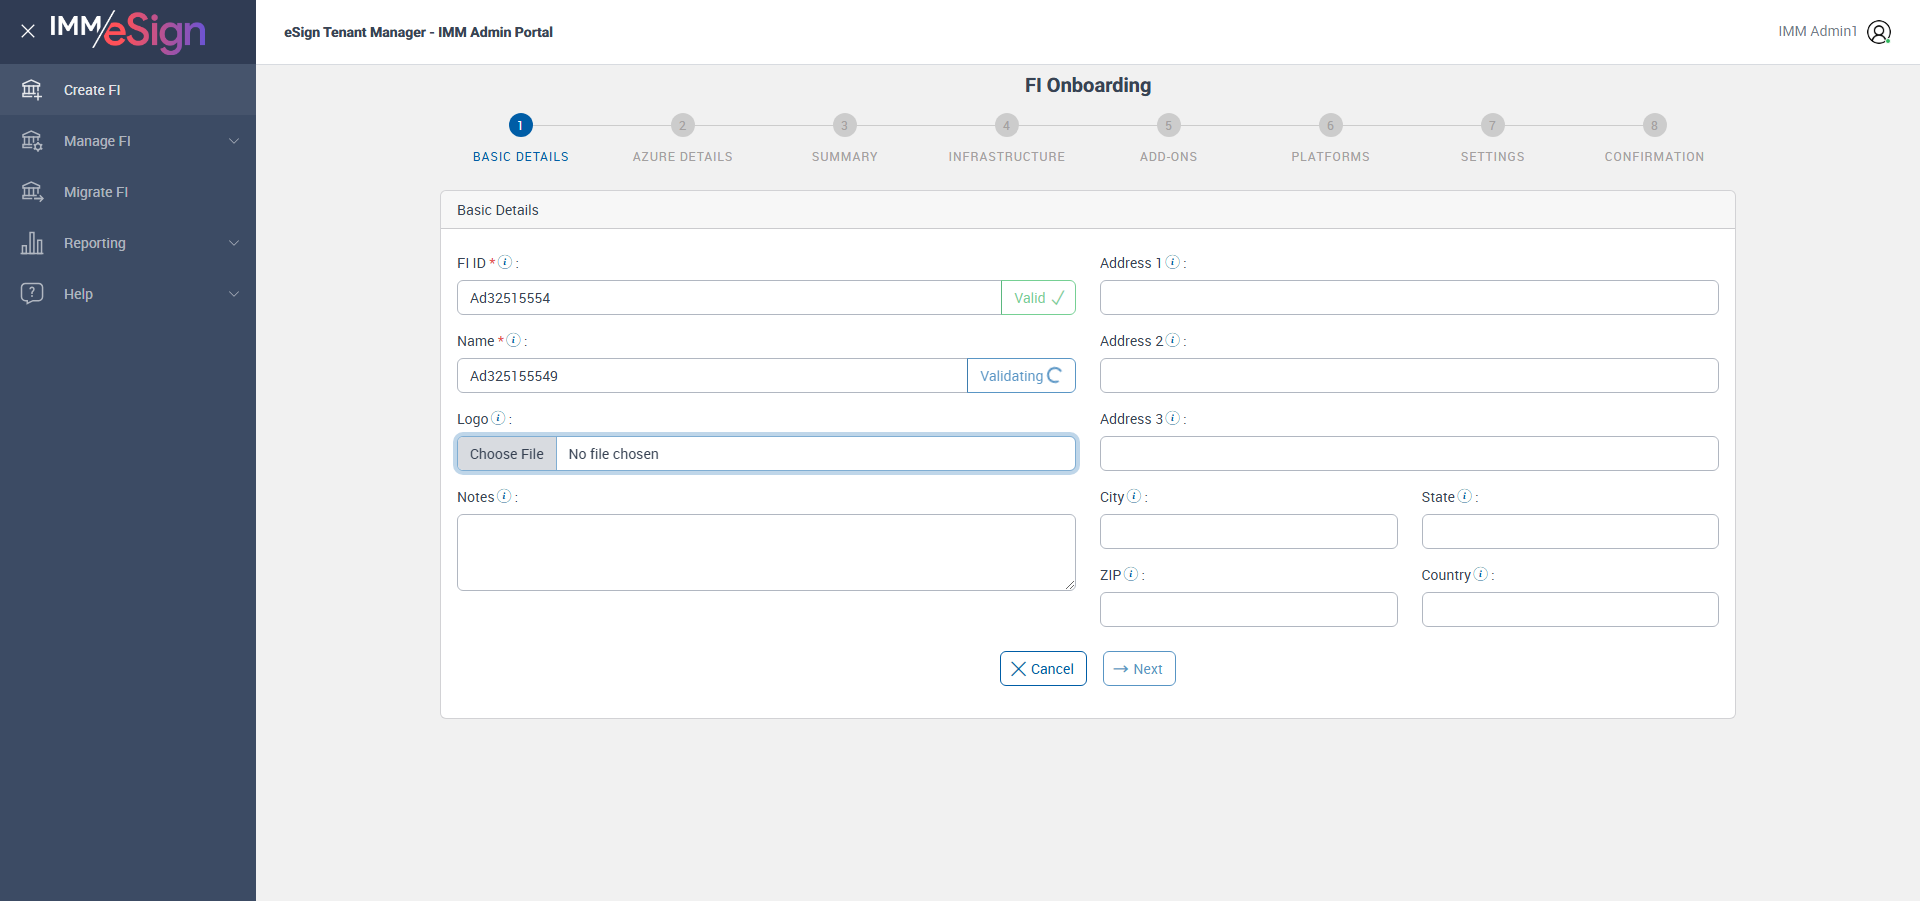The image size is (1920, 901).
Task: Focus the Notes text area
Action: (766, 552)
